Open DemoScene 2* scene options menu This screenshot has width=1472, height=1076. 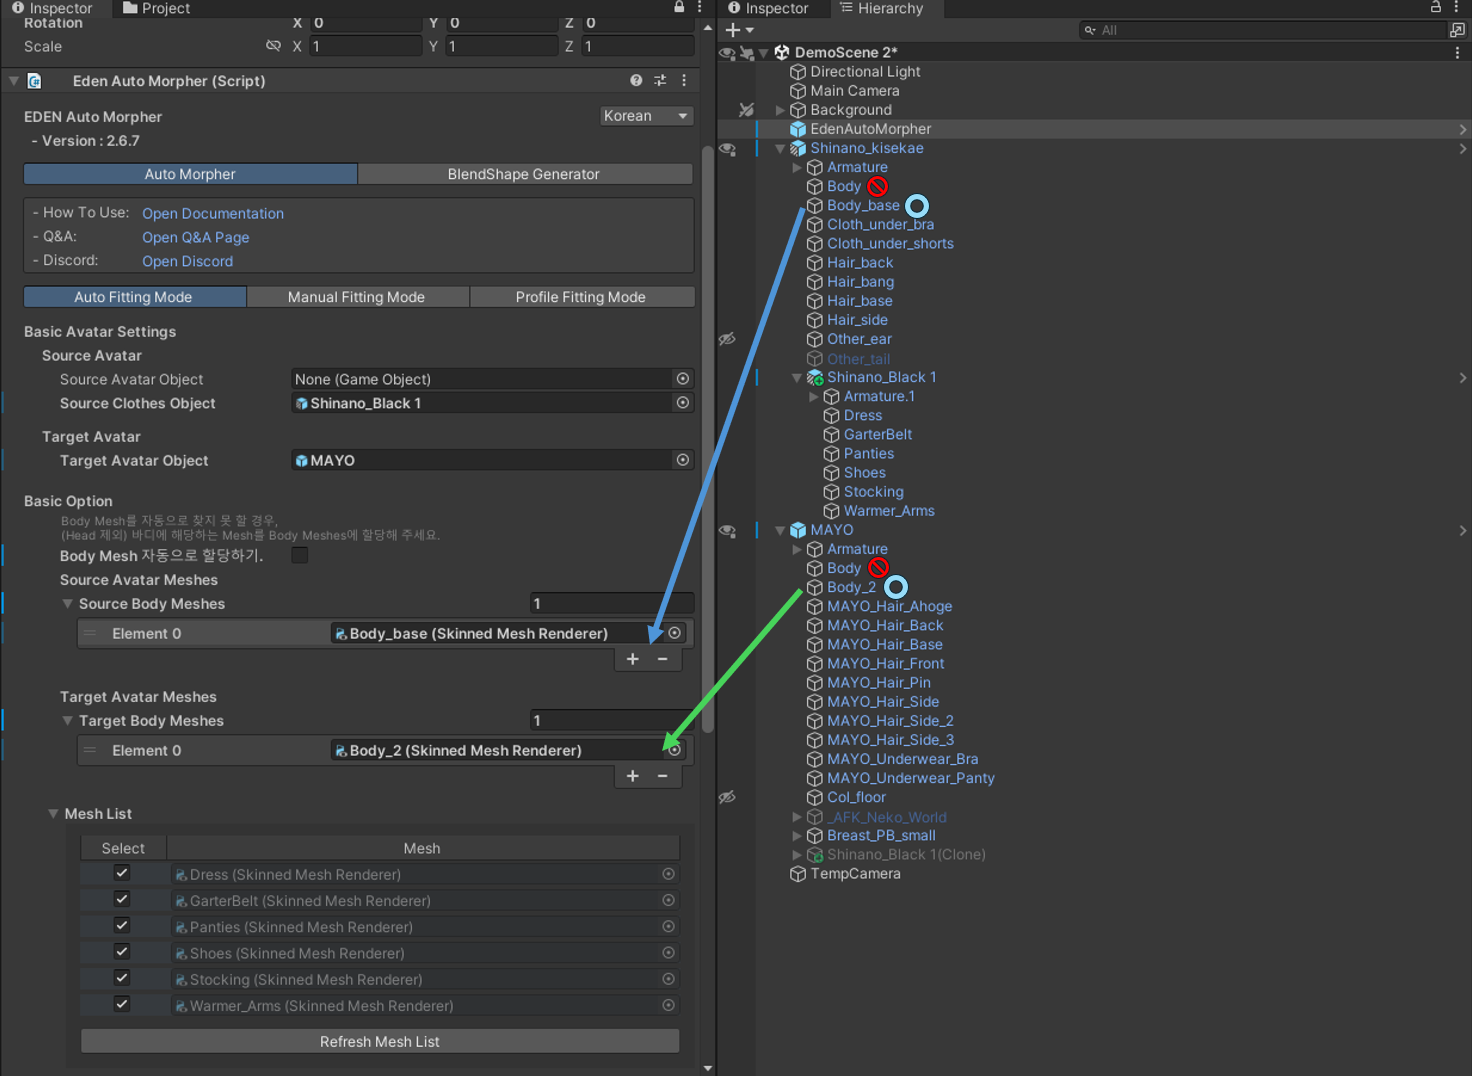coord(1457,52)
